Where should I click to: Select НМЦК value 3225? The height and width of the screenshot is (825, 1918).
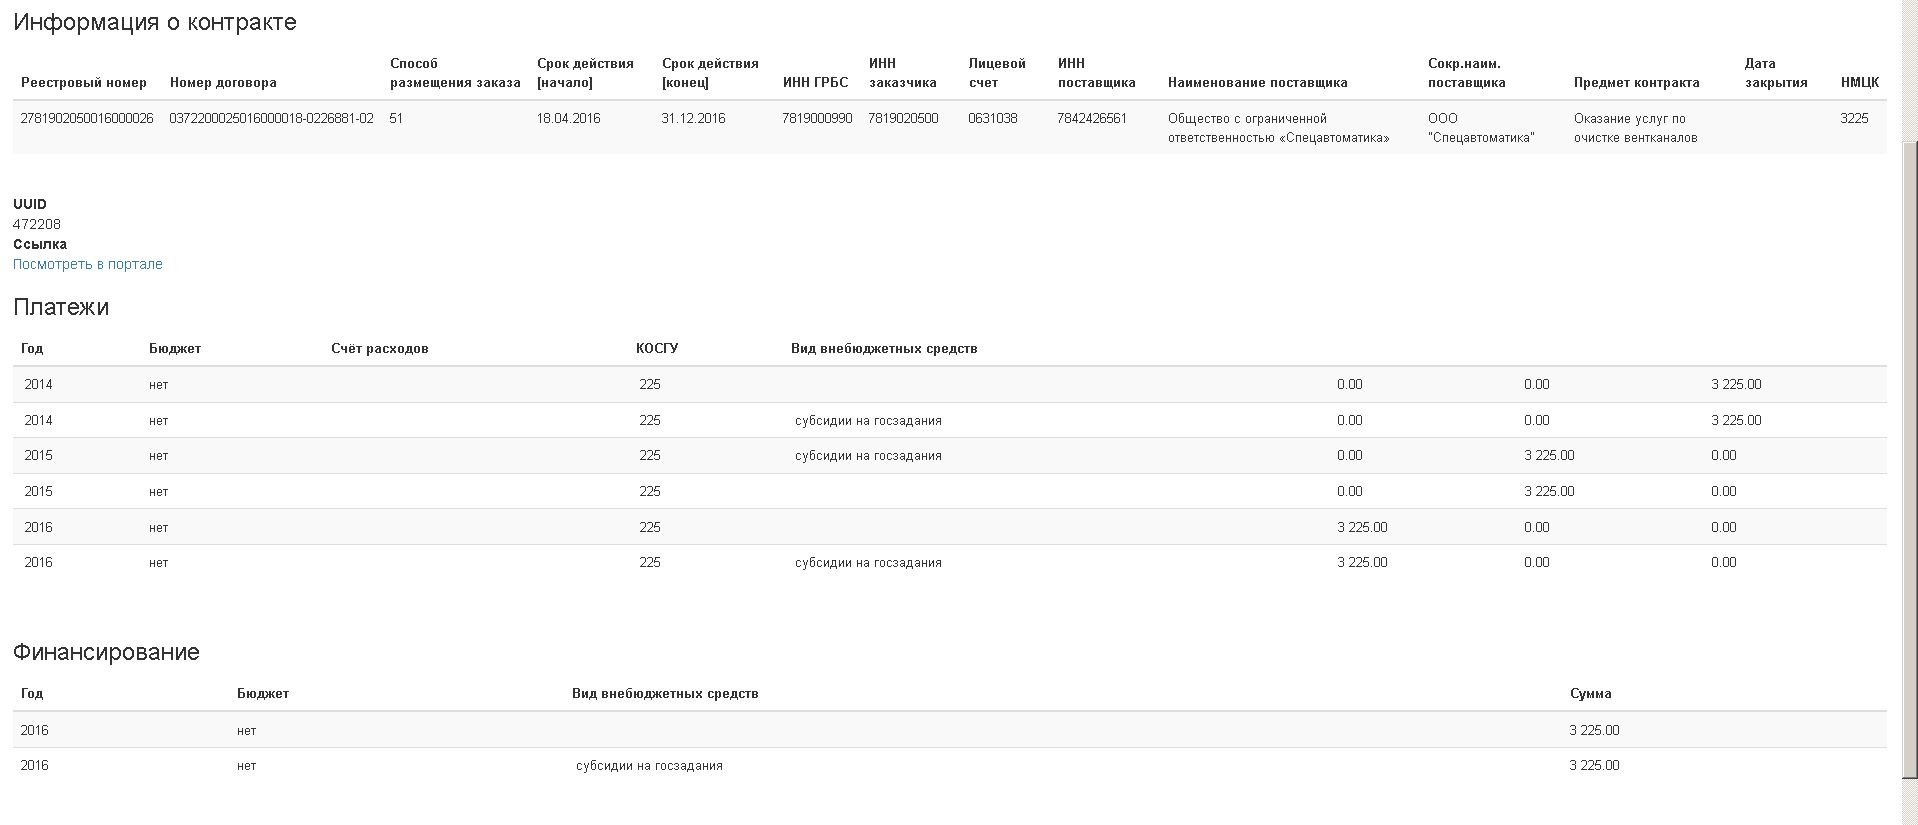[1854, 118]
